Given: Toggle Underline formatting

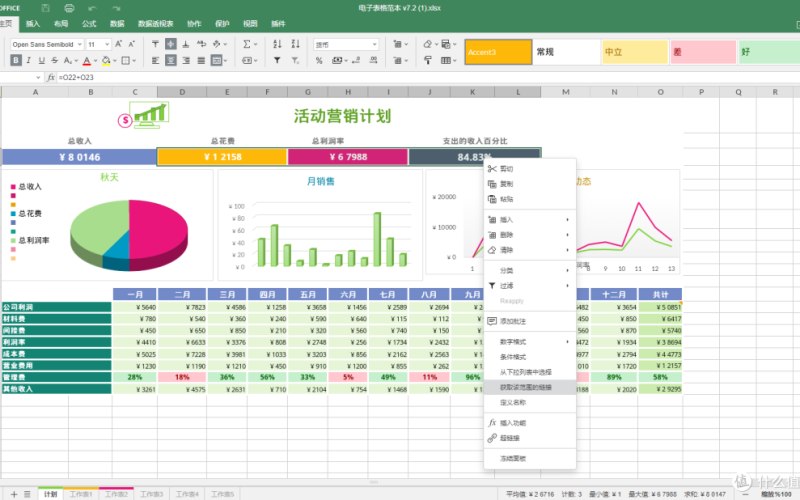Looking at the screenshot, I should (42, 60).
